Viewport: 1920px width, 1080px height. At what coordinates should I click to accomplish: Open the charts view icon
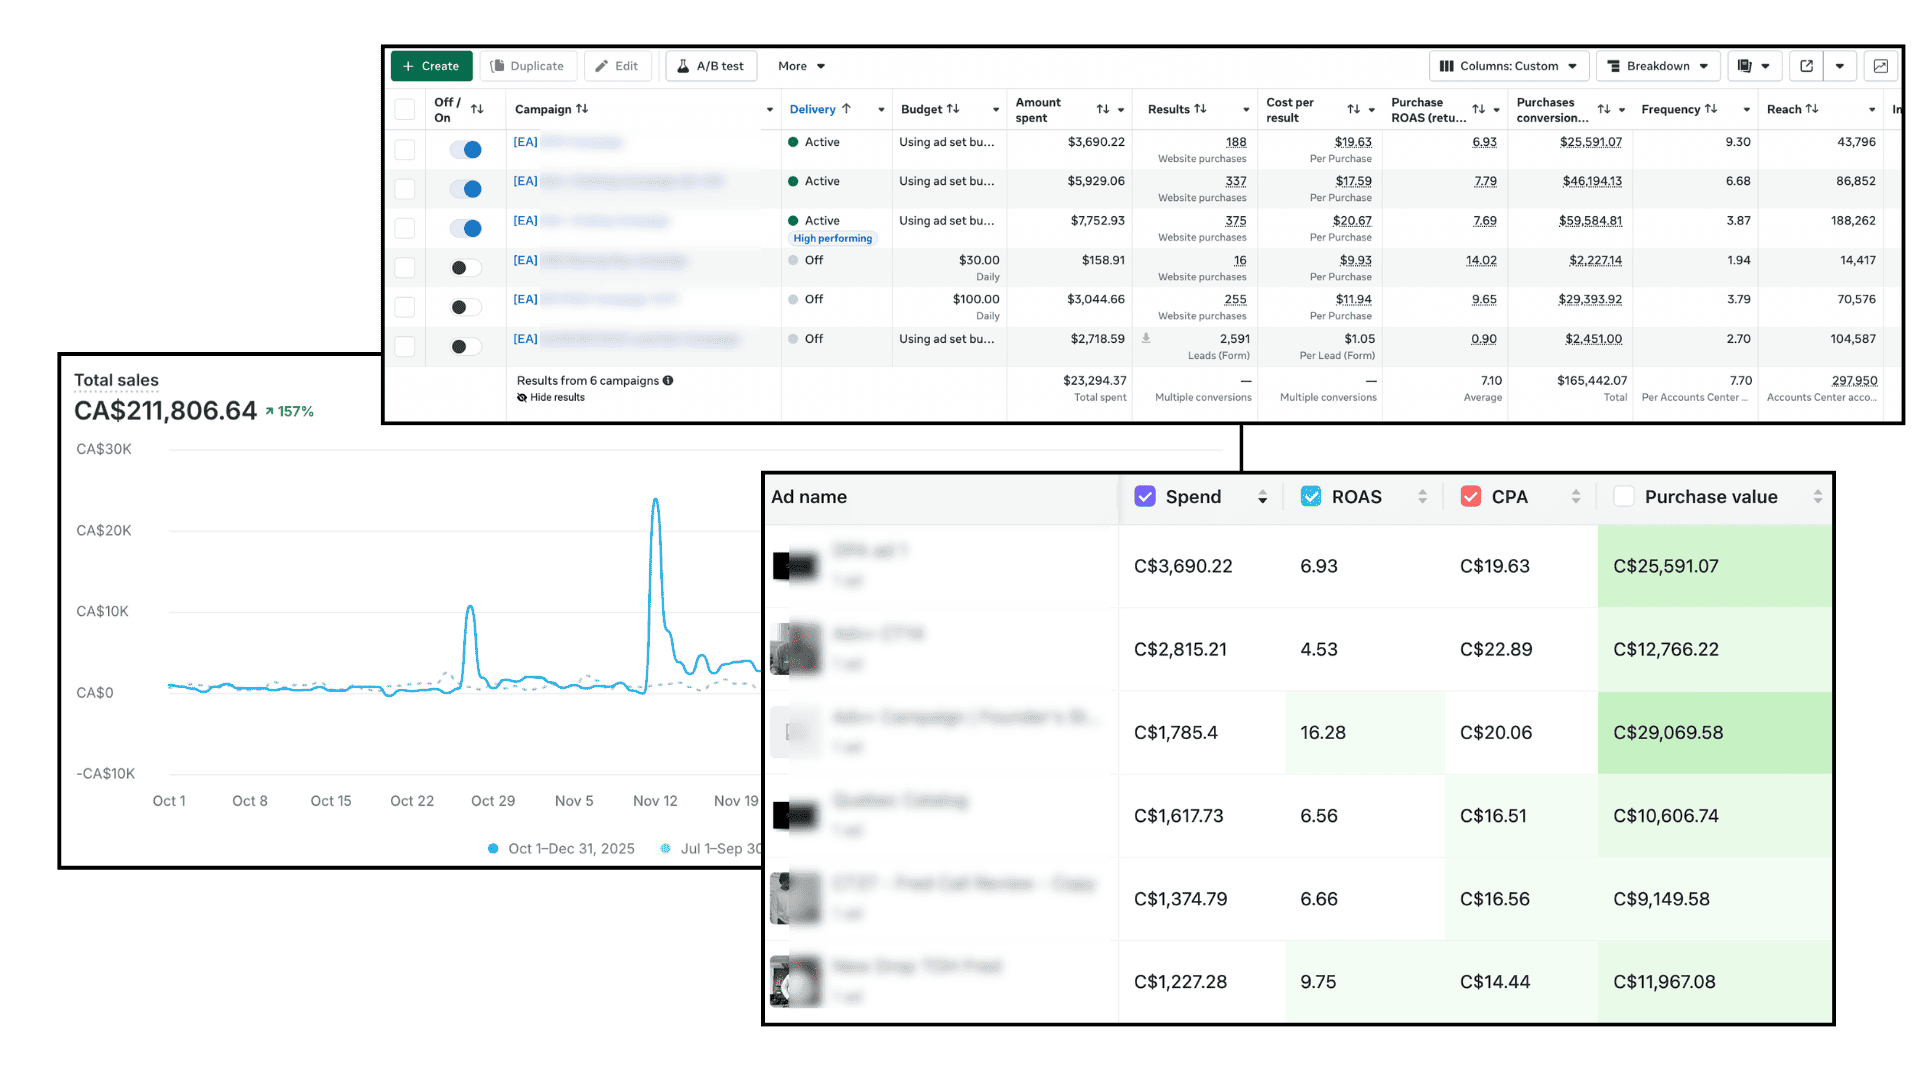pyautogui.click(x=1880, y=66)
